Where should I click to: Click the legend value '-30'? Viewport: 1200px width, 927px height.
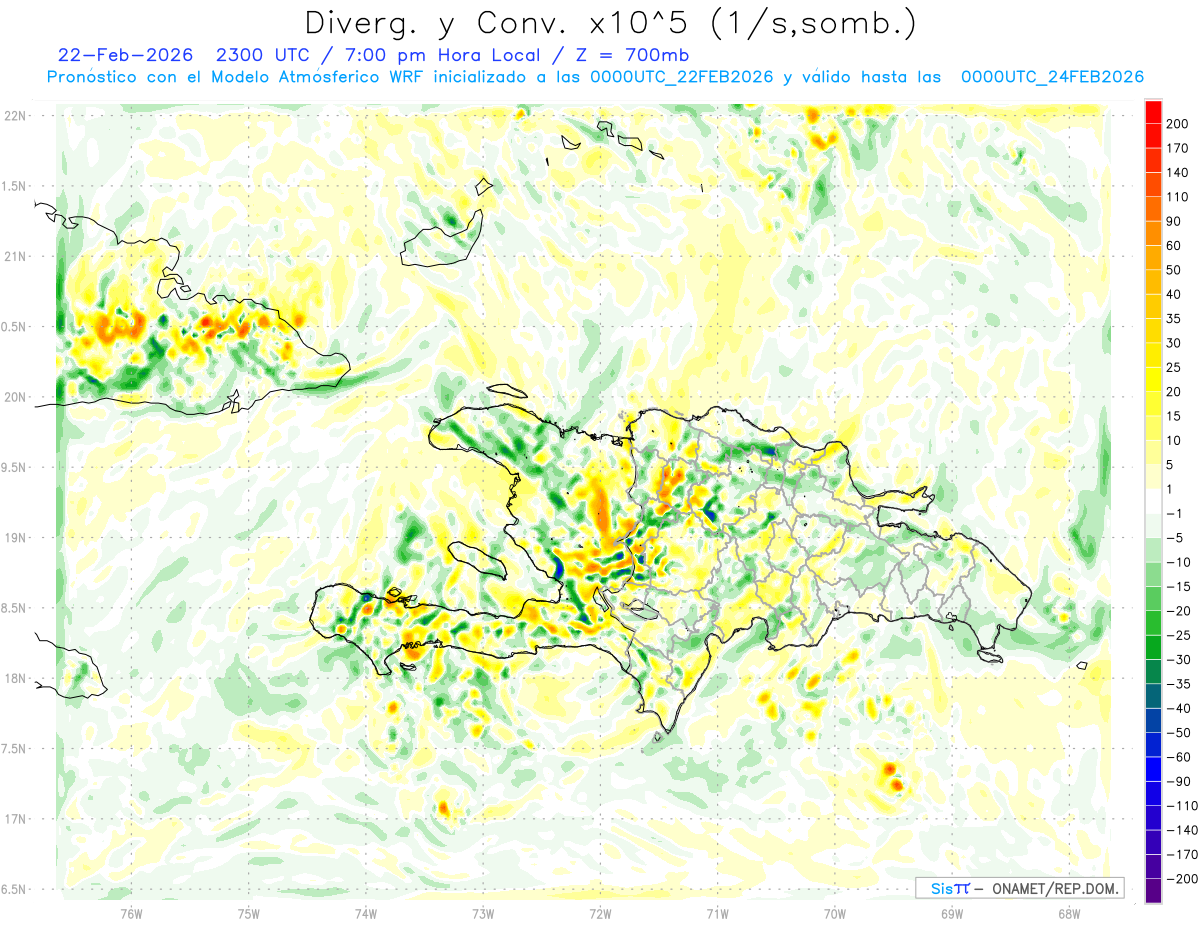click(1178, 659)
